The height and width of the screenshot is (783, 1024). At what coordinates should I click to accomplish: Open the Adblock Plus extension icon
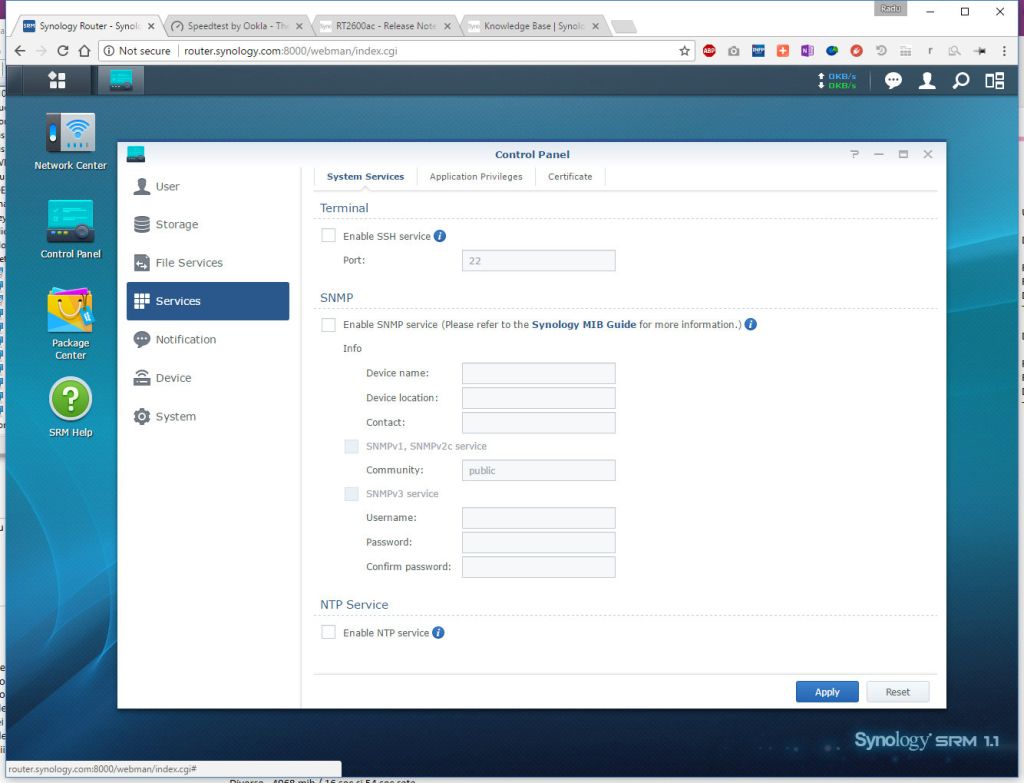[x=709, y=51]
